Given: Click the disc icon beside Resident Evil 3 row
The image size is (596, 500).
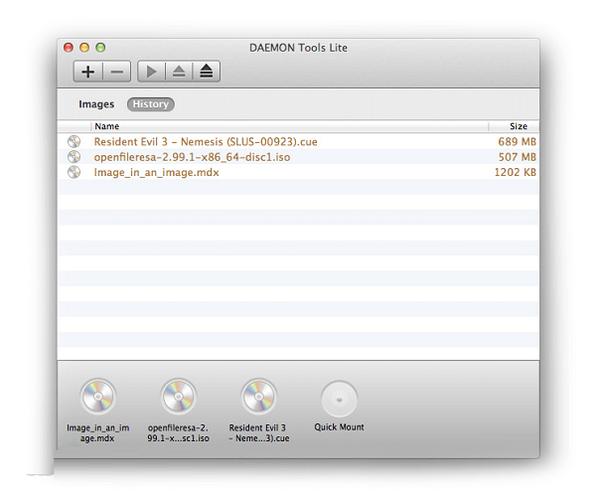Looking at the screenshot, I should 74,141.
